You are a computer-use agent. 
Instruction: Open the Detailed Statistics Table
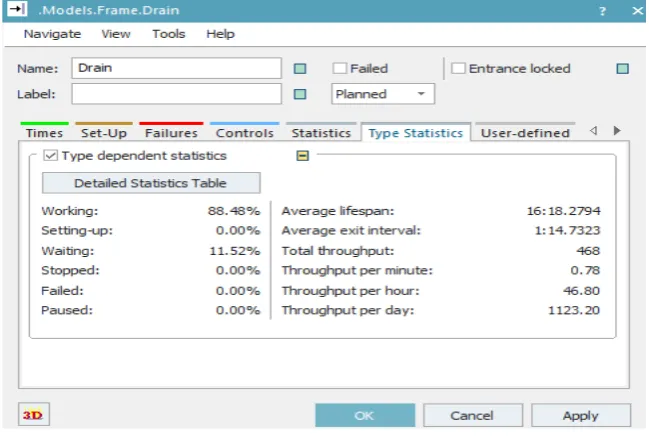coord(151,183)
